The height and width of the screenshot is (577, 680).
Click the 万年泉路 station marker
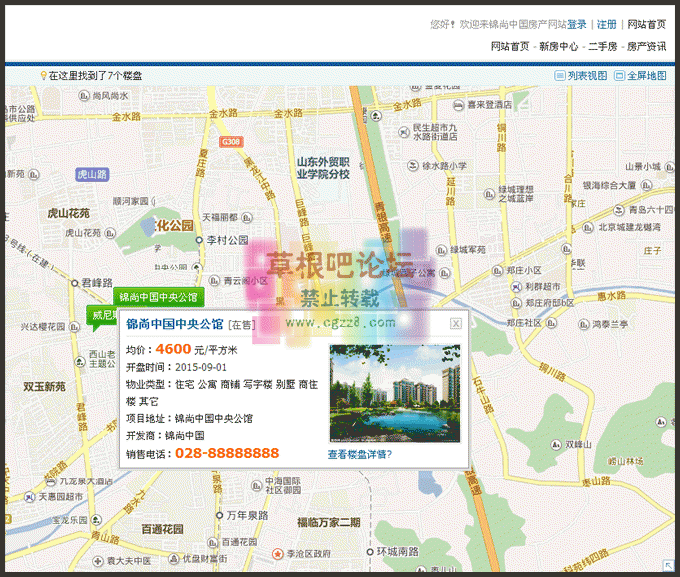click(219, 515)
